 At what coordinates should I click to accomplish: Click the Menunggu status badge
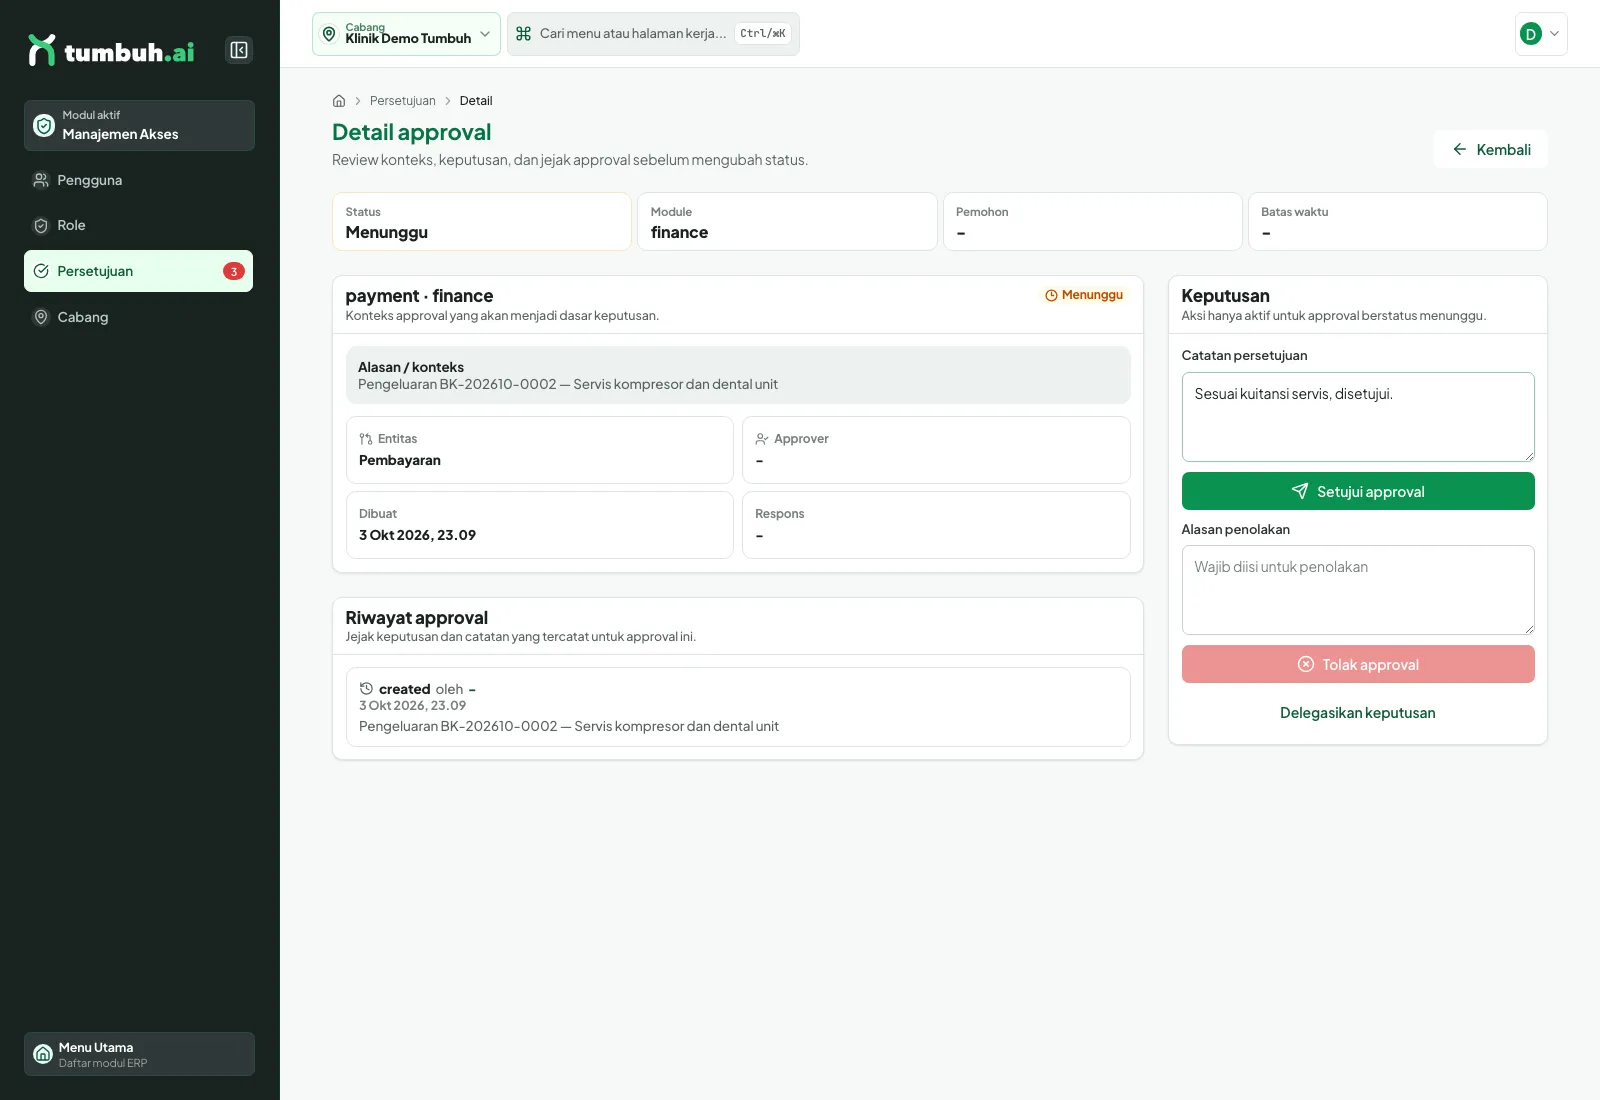point(1084,295)
